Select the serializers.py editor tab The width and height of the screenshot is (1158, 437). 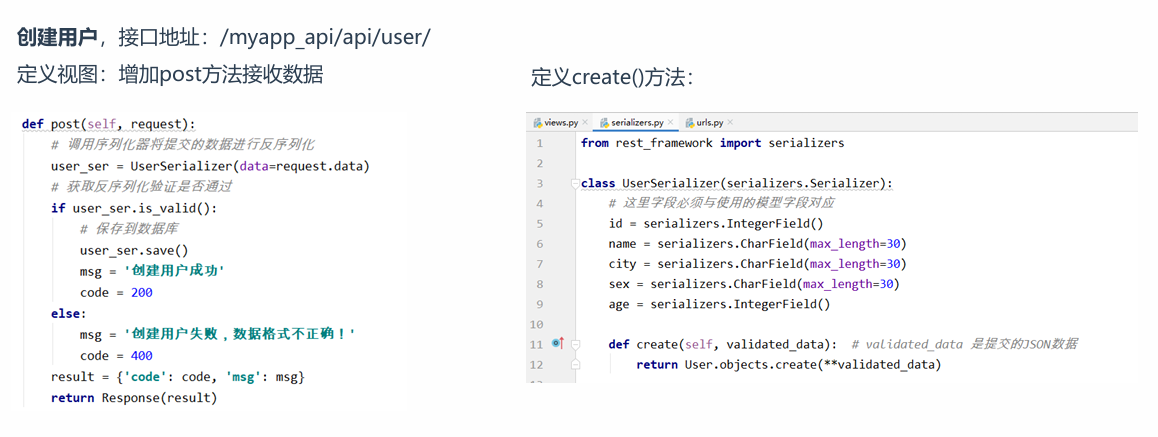tap(637, 123)
